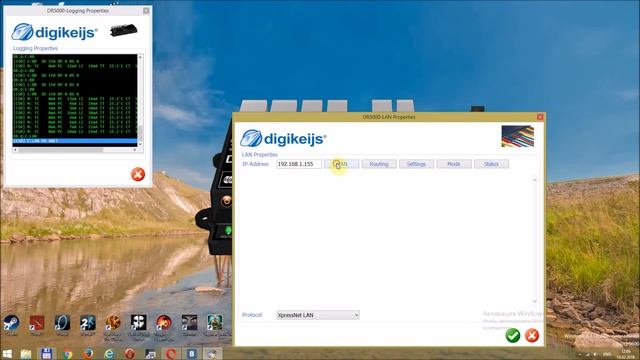Open the Settings page in LAN Properties

click(416, 164)
